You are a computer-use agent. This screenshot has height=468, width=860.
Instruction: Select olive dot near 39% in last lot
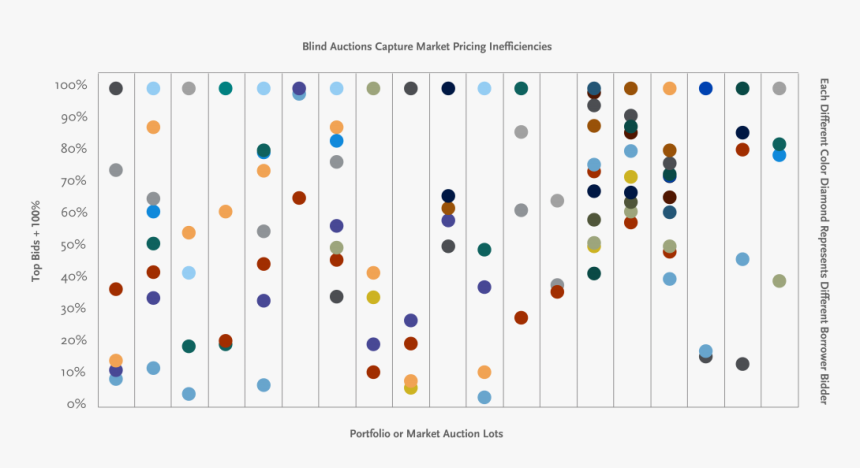click(779, 281)
